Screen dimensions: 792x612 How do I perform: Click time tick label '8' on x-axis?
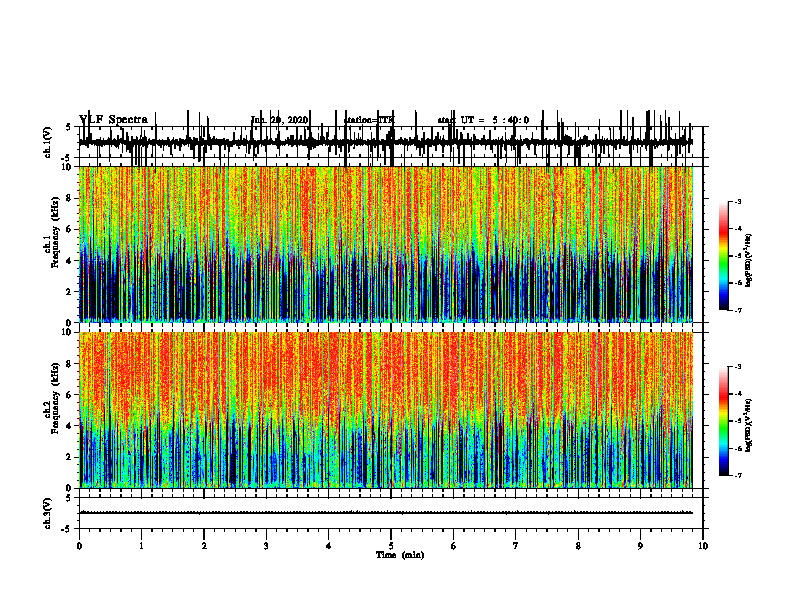(x=578, y=546)
